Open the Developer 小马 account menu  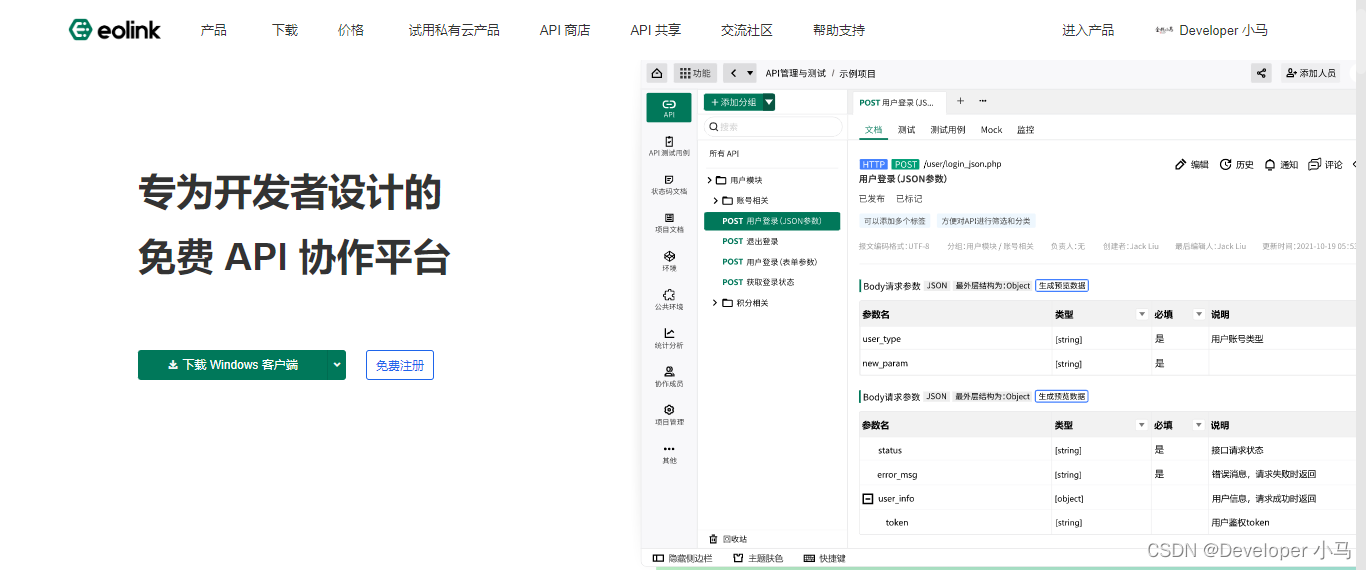(x=1211, y=30)
